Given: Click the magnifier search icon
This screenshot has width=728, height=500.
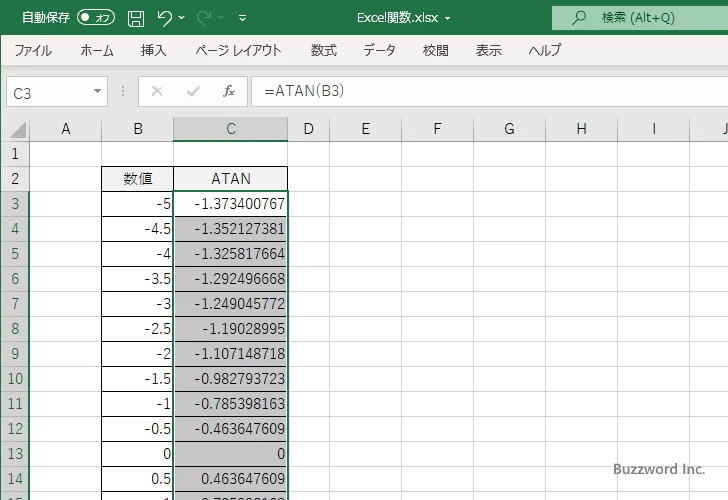Looking at the screenshot, I should [578, 18].
